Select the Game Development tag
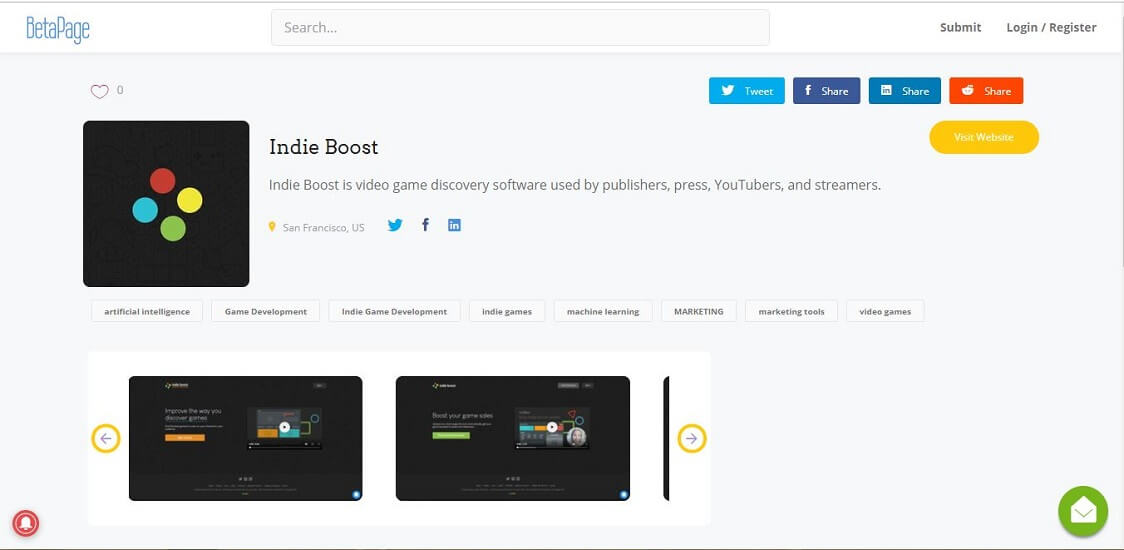 coord(265,311)
